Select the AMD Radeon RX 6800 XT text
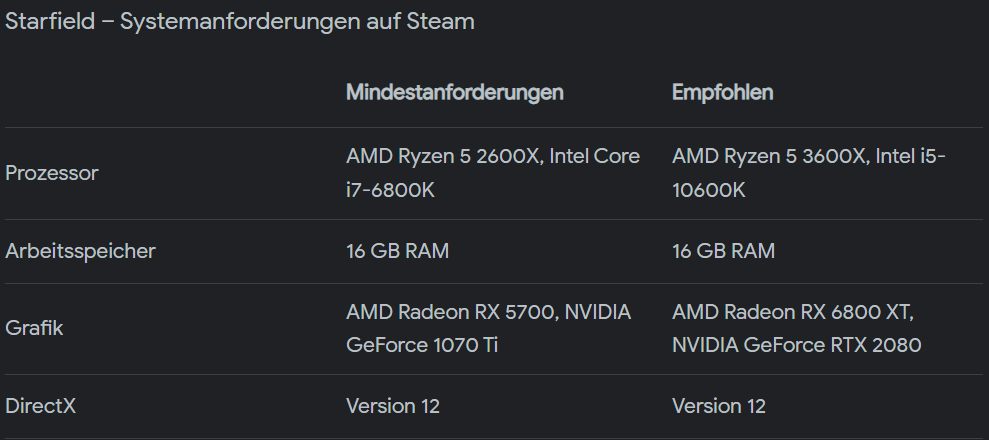This screenshot has width=989, height=440. pyautogui.click(x=793, y=312)
